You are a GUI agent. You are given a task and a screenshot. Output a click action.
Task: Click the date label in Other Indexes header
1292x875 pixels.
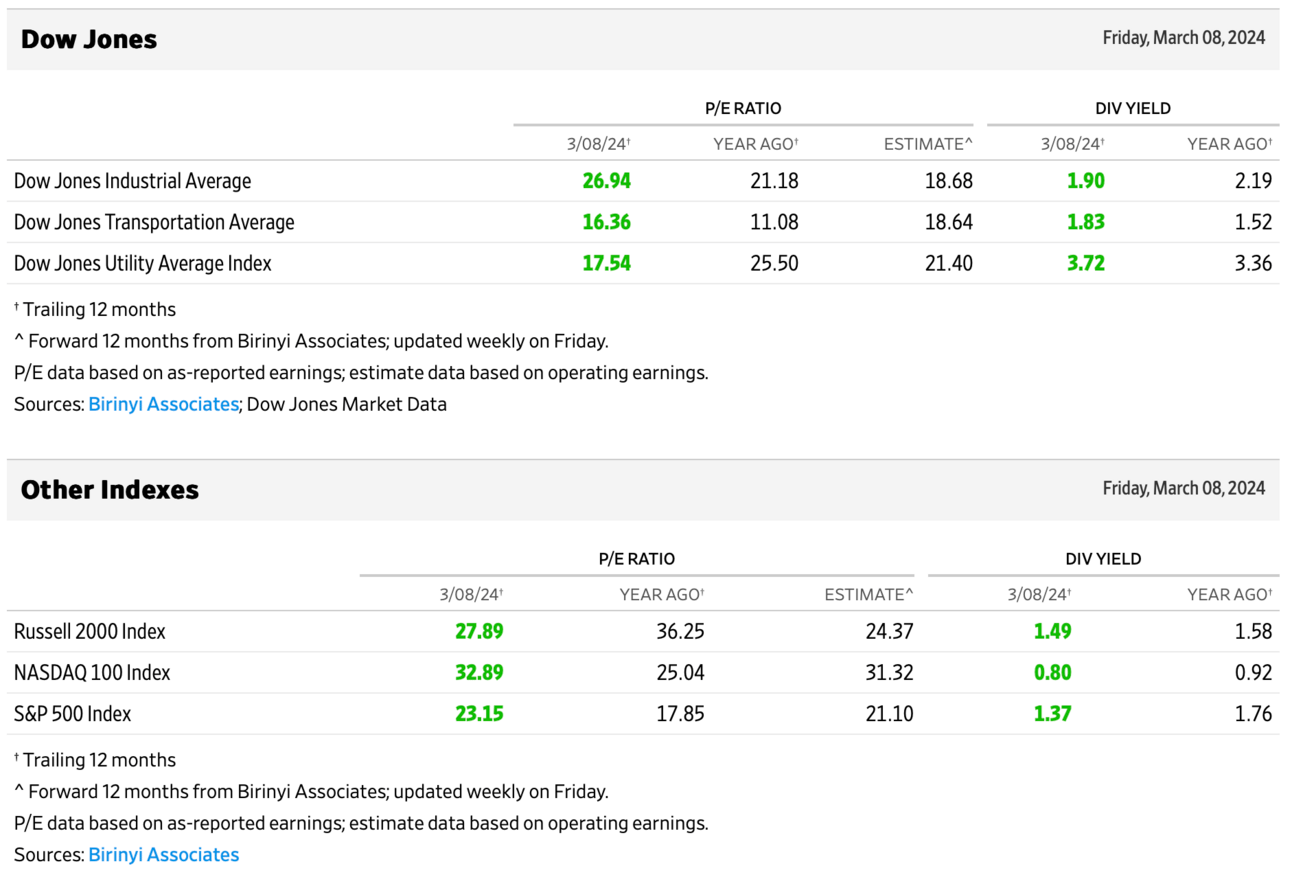pos(1183,488)
